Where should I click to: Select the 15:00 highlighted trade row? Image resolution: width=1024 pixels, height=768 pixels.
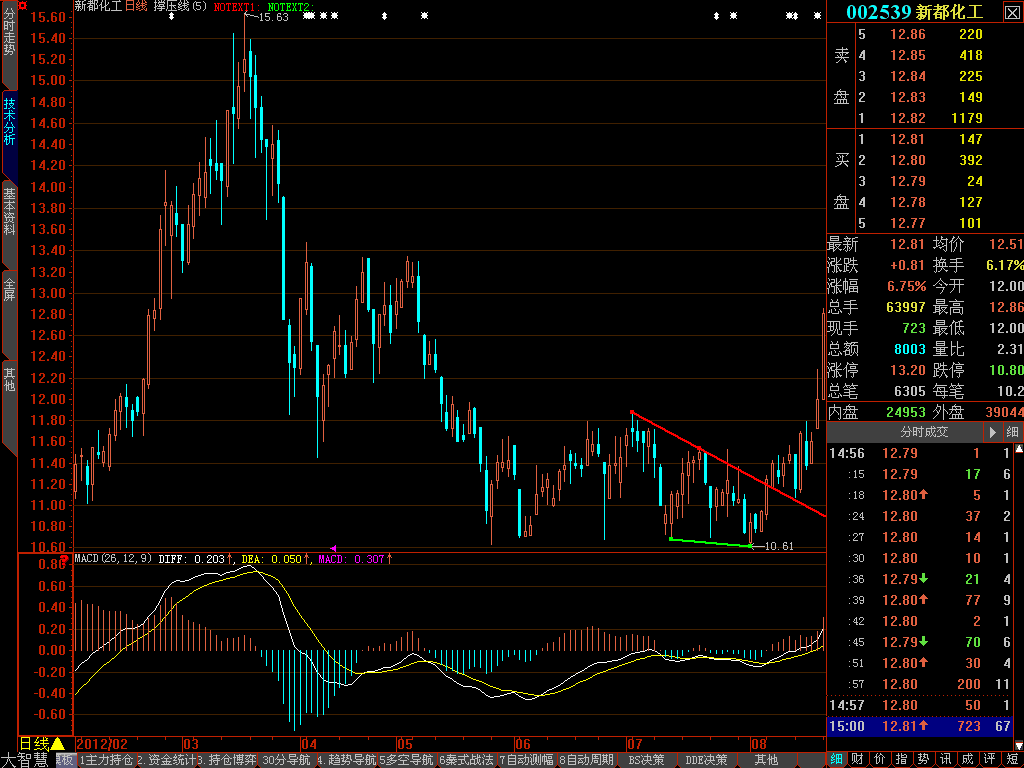[x=921, y=726]
